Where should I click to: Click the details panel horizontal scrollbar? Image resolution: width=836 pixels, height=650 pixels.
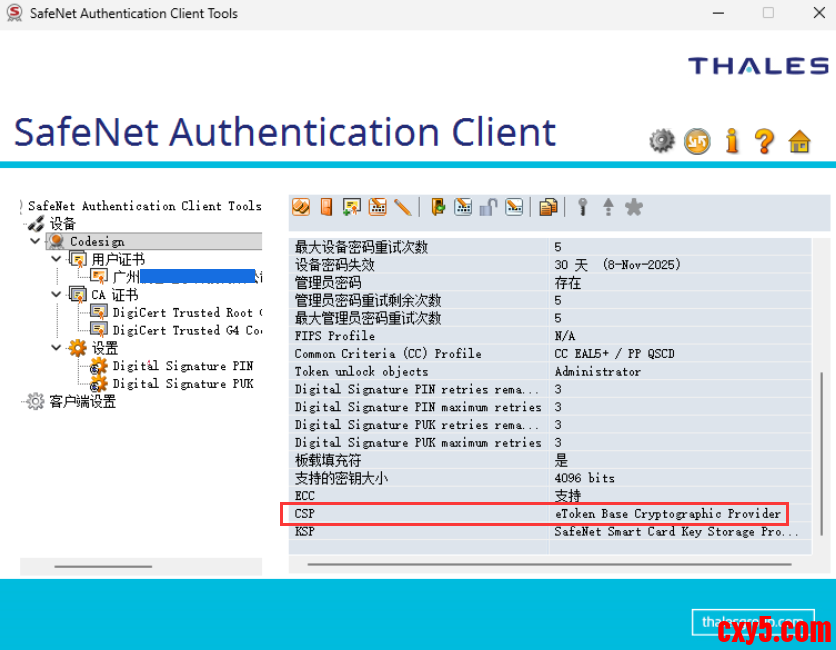(549, 564)
